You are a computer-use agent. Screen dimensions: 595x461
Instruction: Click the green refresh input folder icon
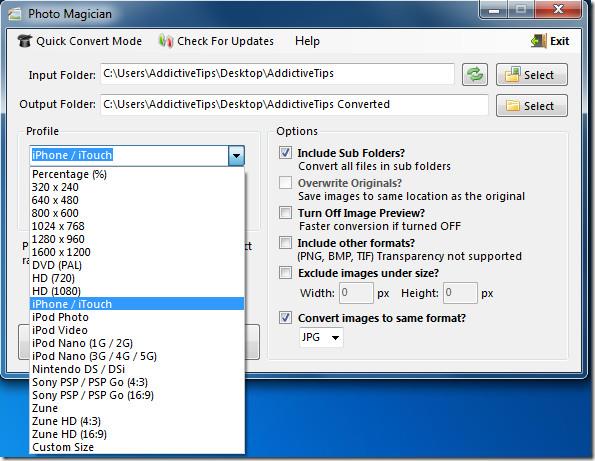click(x=475, y=74)
